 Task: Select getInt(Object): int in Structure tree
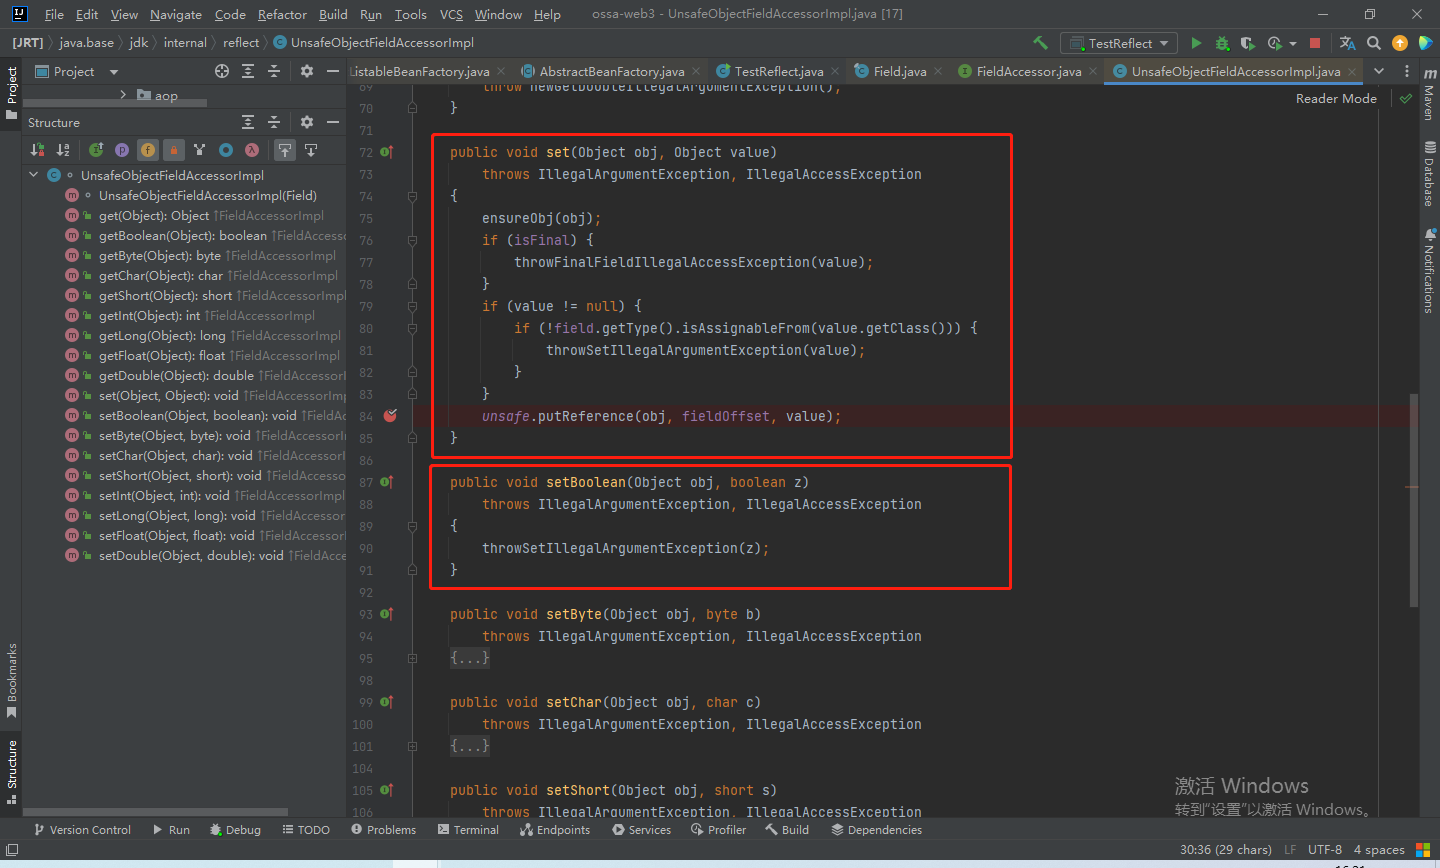150,315
